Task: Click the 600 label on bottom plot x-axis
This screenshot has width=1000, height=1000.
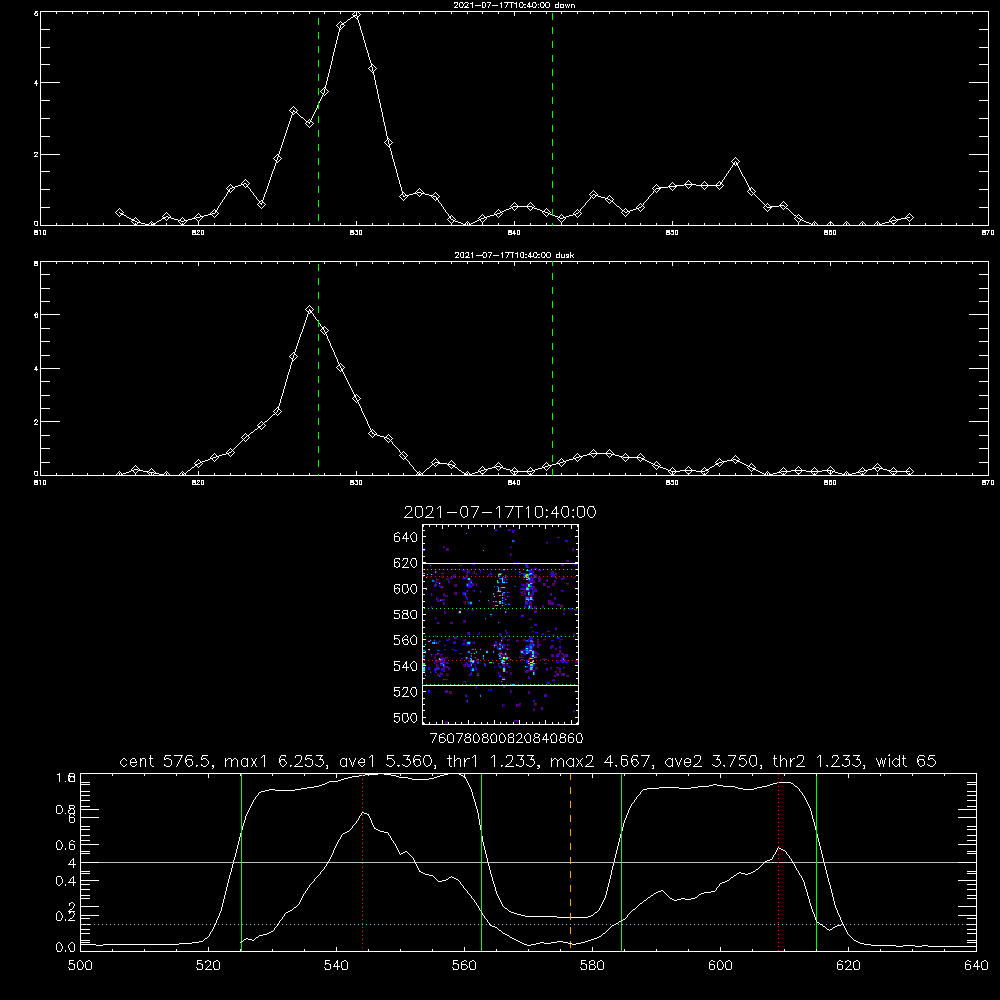Action: 720,966
